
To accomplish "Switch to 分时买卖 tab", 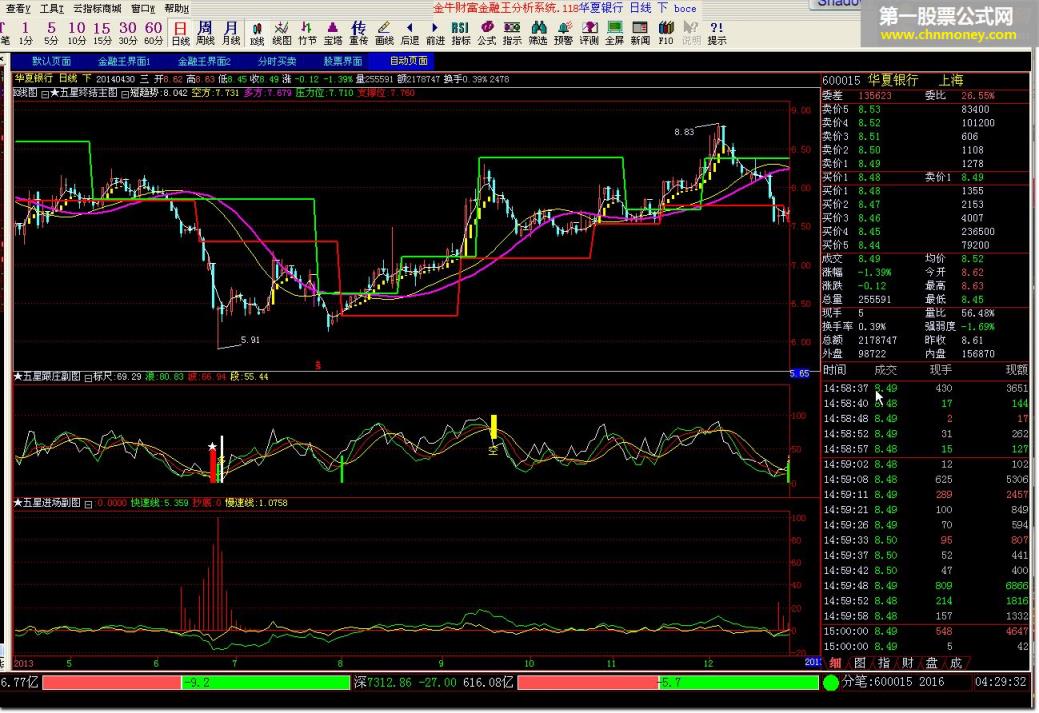I will pos(277,61).
